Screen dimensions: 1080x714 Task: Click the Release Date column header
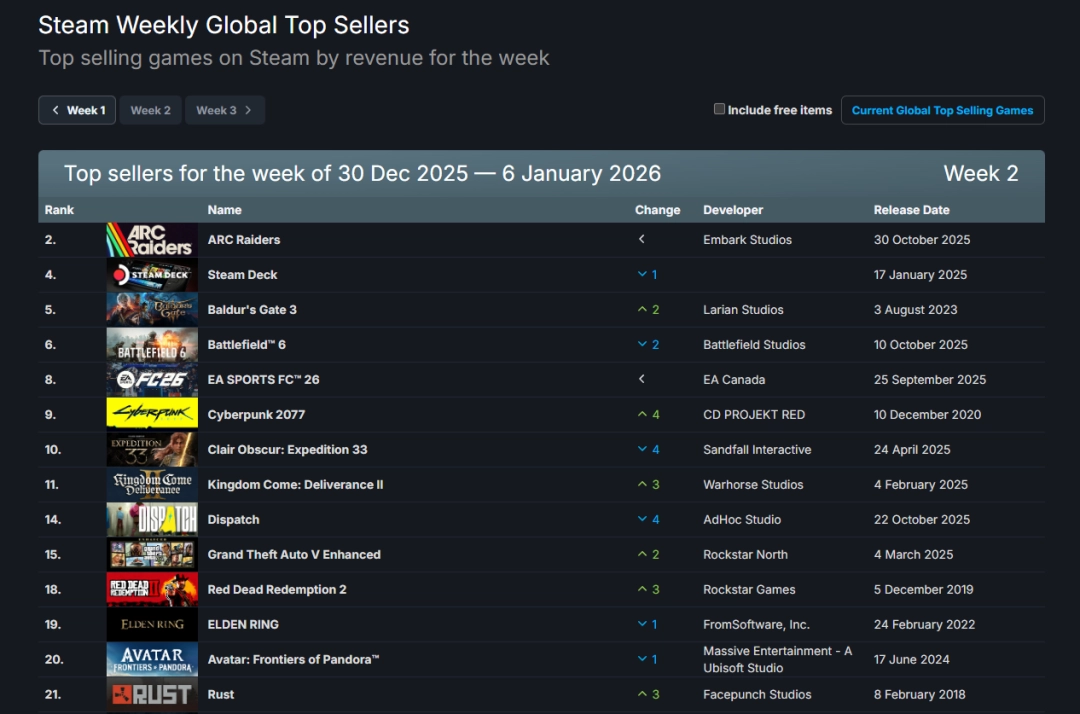911,210
